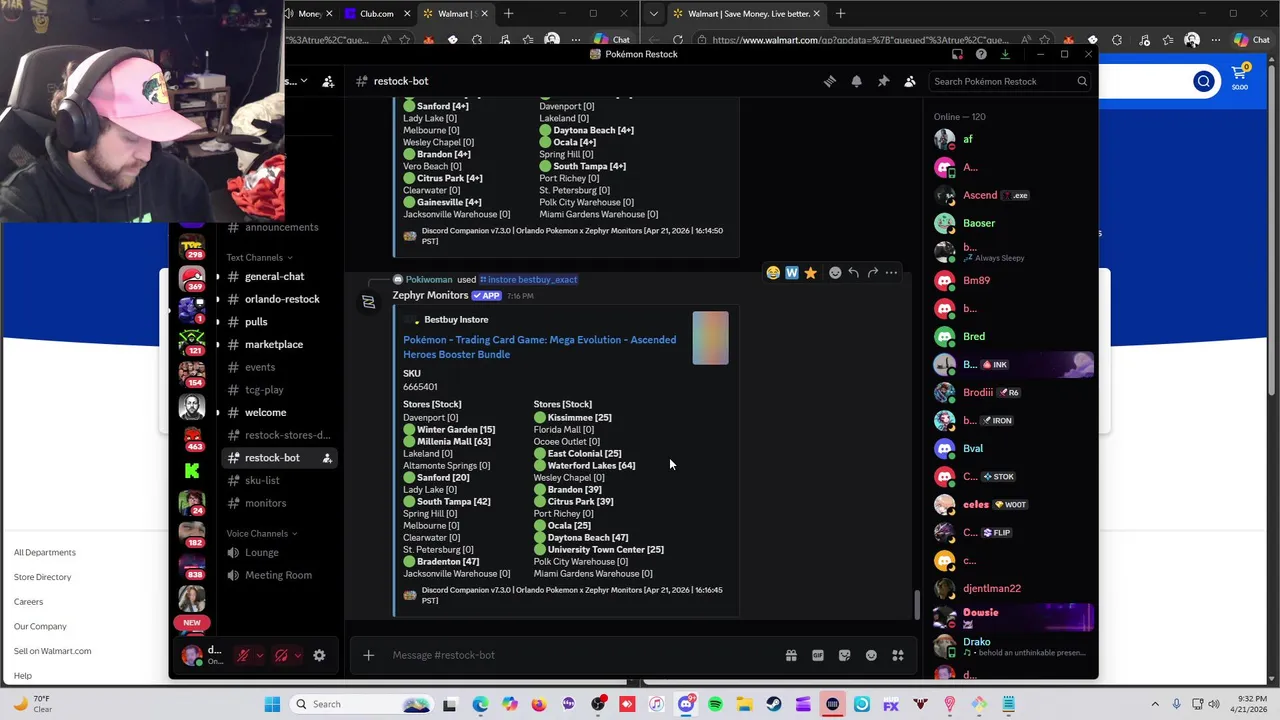The height and width of the screenshot is (720, 1280).
Task: Collapse the Voice Channels category
Action: tap(262, 533)
